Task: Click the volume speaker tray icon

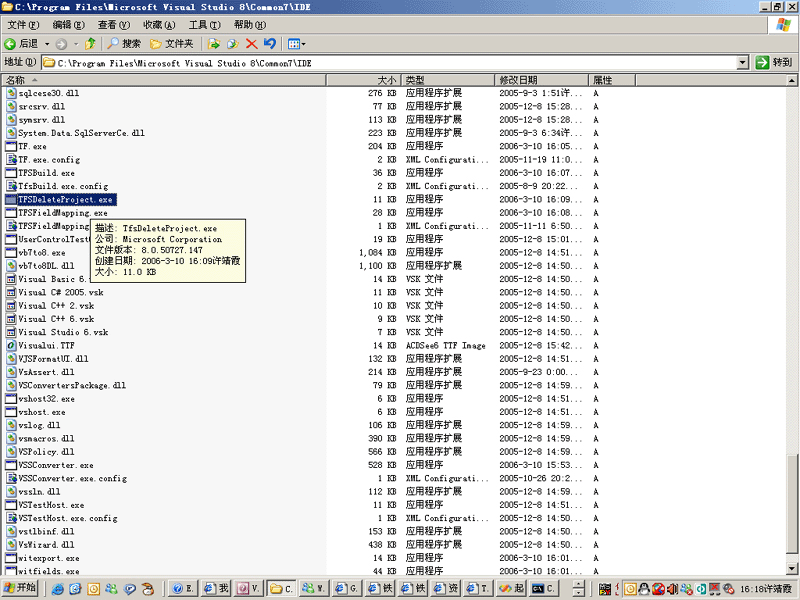Action: 672,589
